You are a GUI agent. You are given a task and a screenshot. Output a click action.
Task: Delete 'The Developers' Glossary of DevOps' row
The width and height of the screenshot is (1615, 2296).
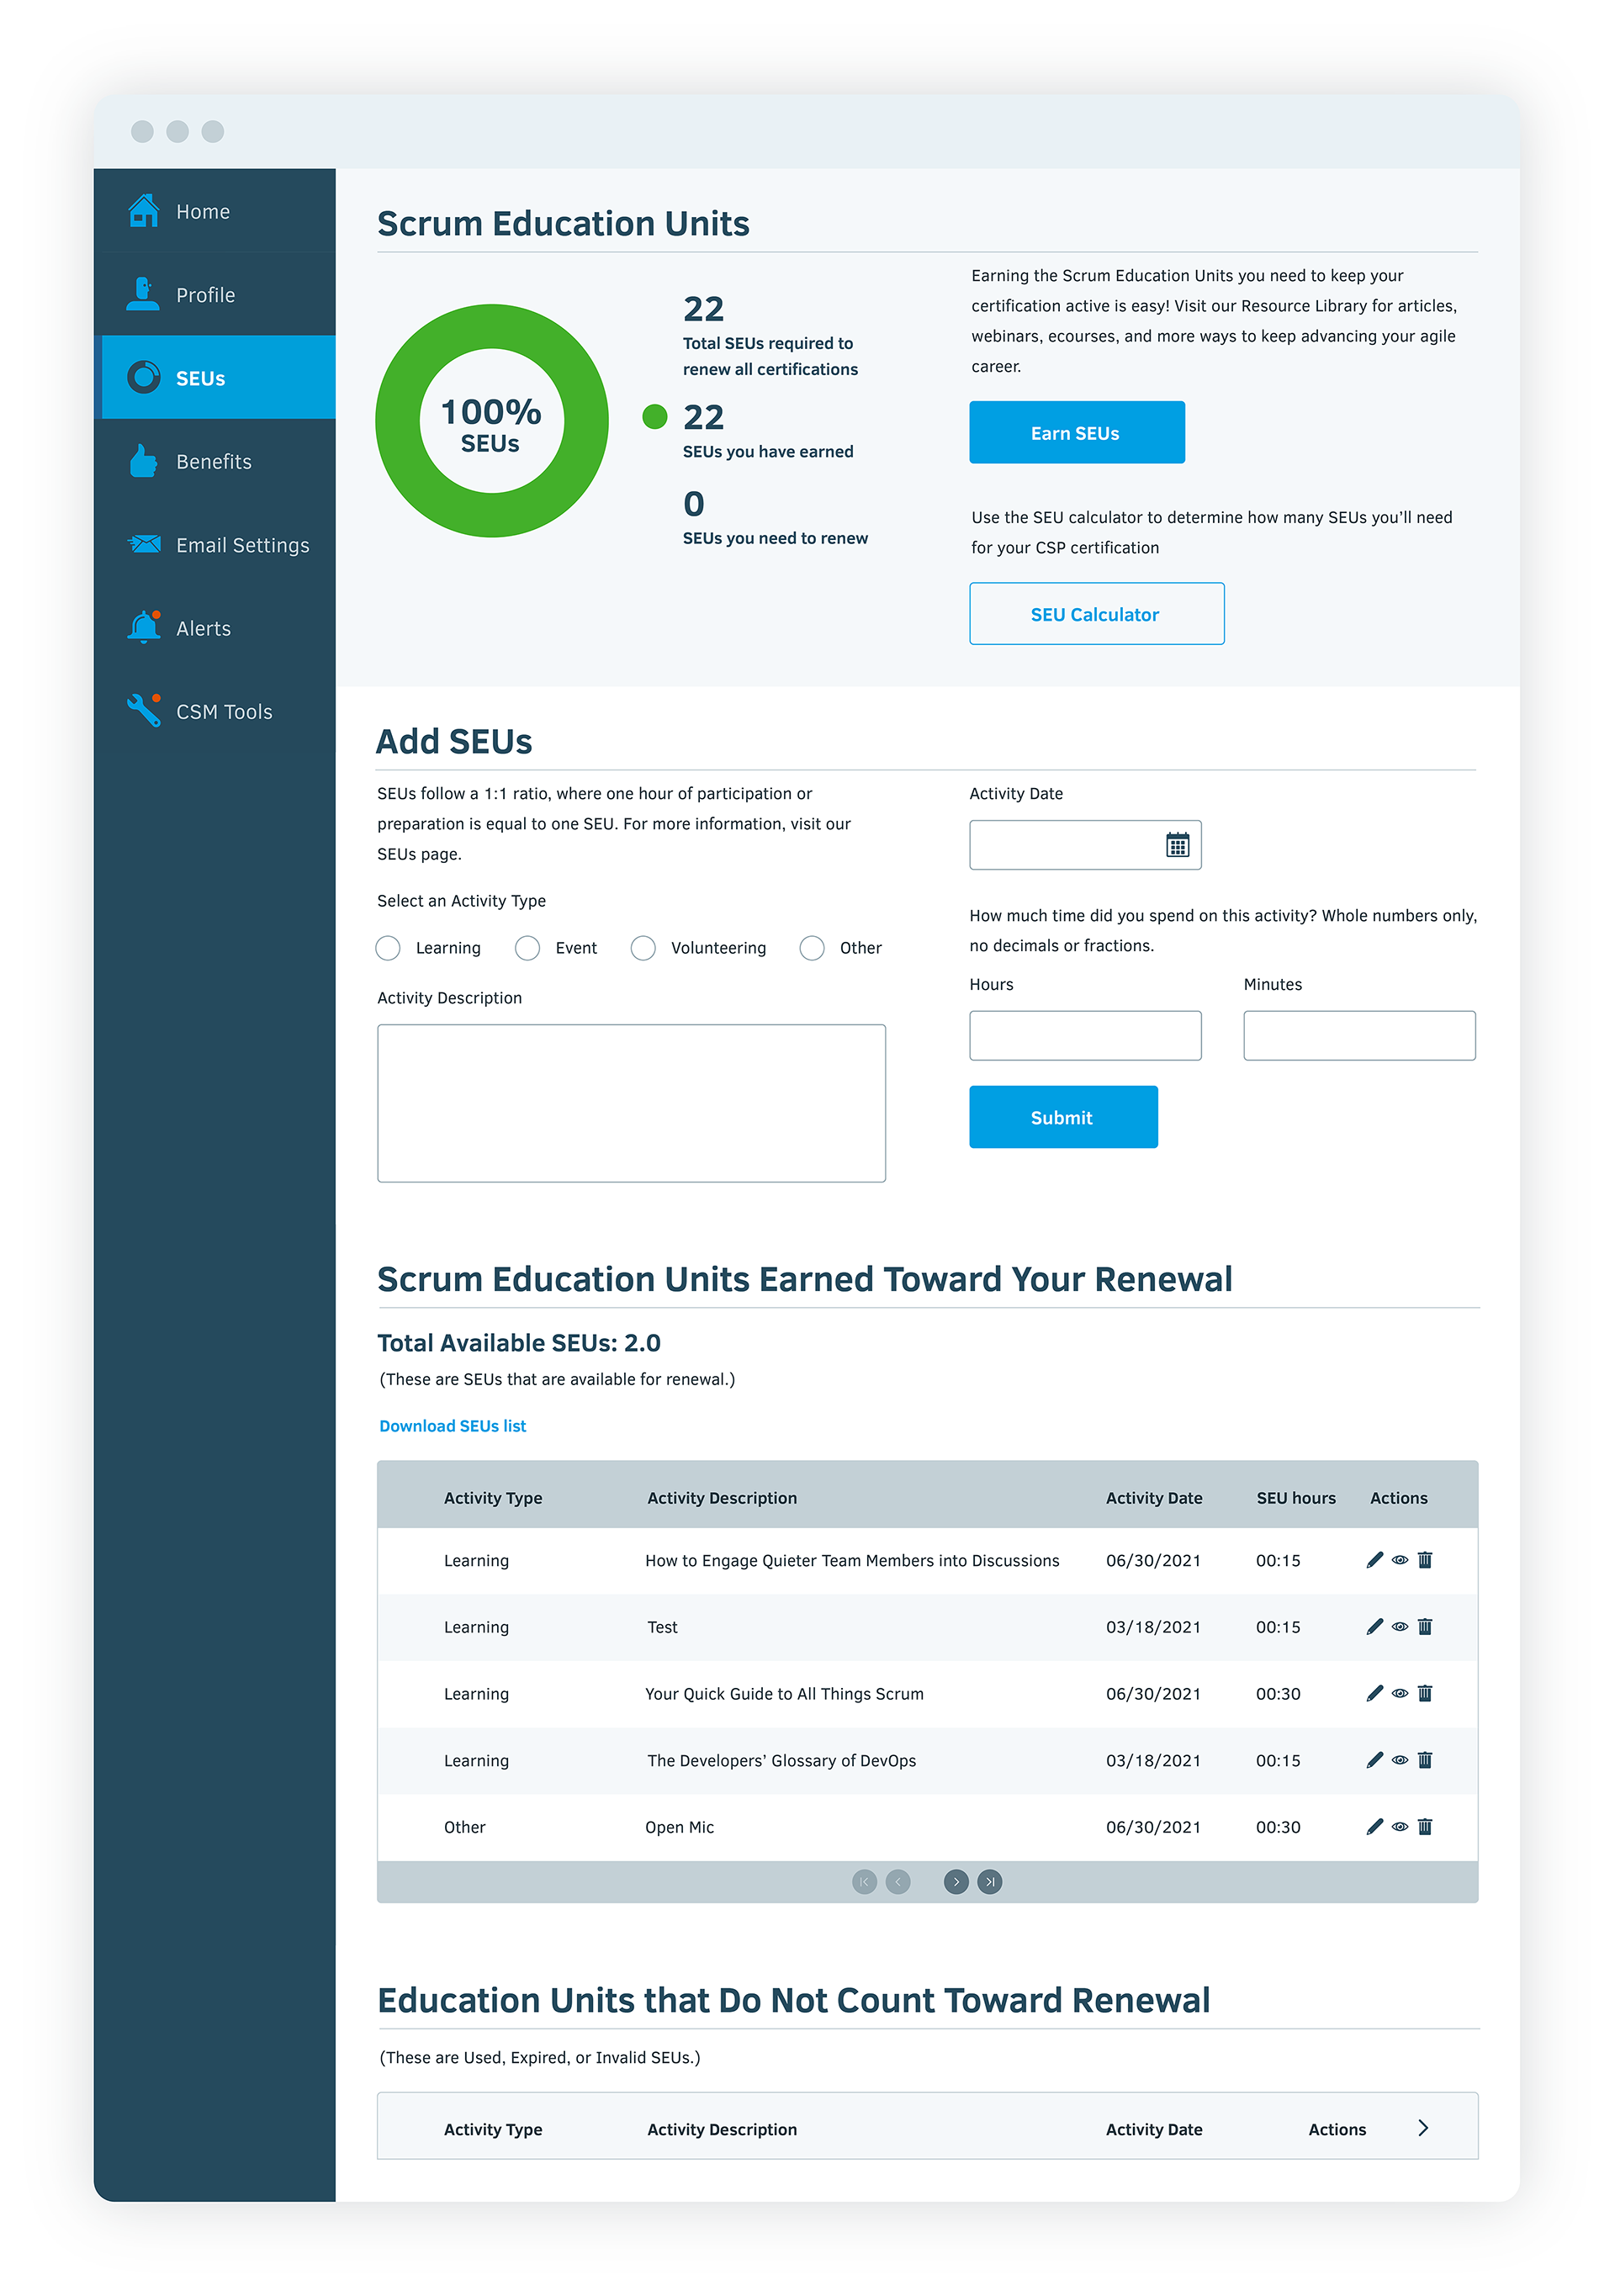coord(1425,1760)
